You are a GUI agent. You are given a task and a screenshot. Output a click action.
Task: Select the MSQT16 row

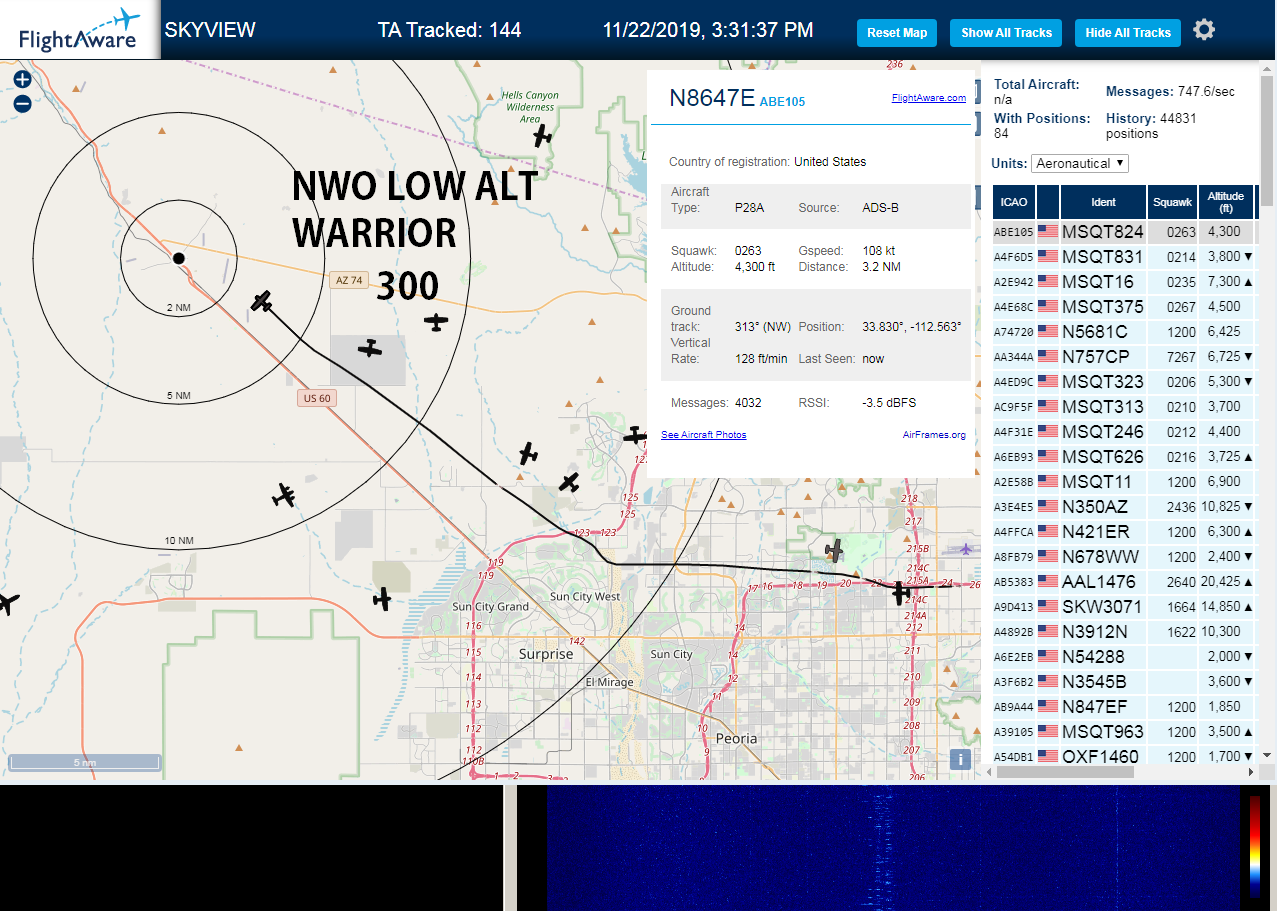(x=1123, y=281)
